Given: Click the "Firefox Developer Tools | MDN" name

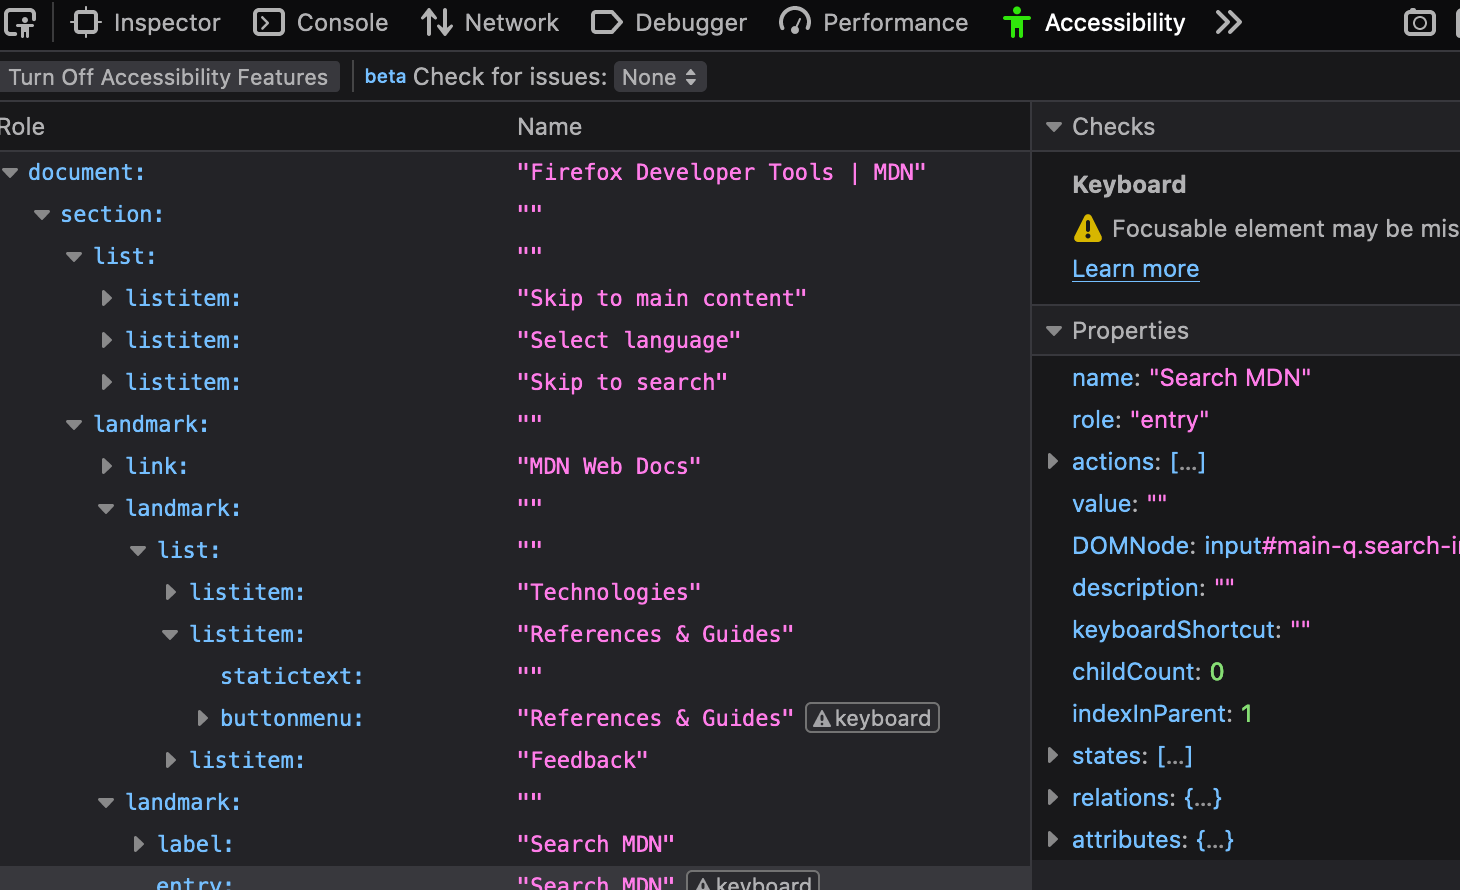Looking at the screenshot, I should click(721, 172).
